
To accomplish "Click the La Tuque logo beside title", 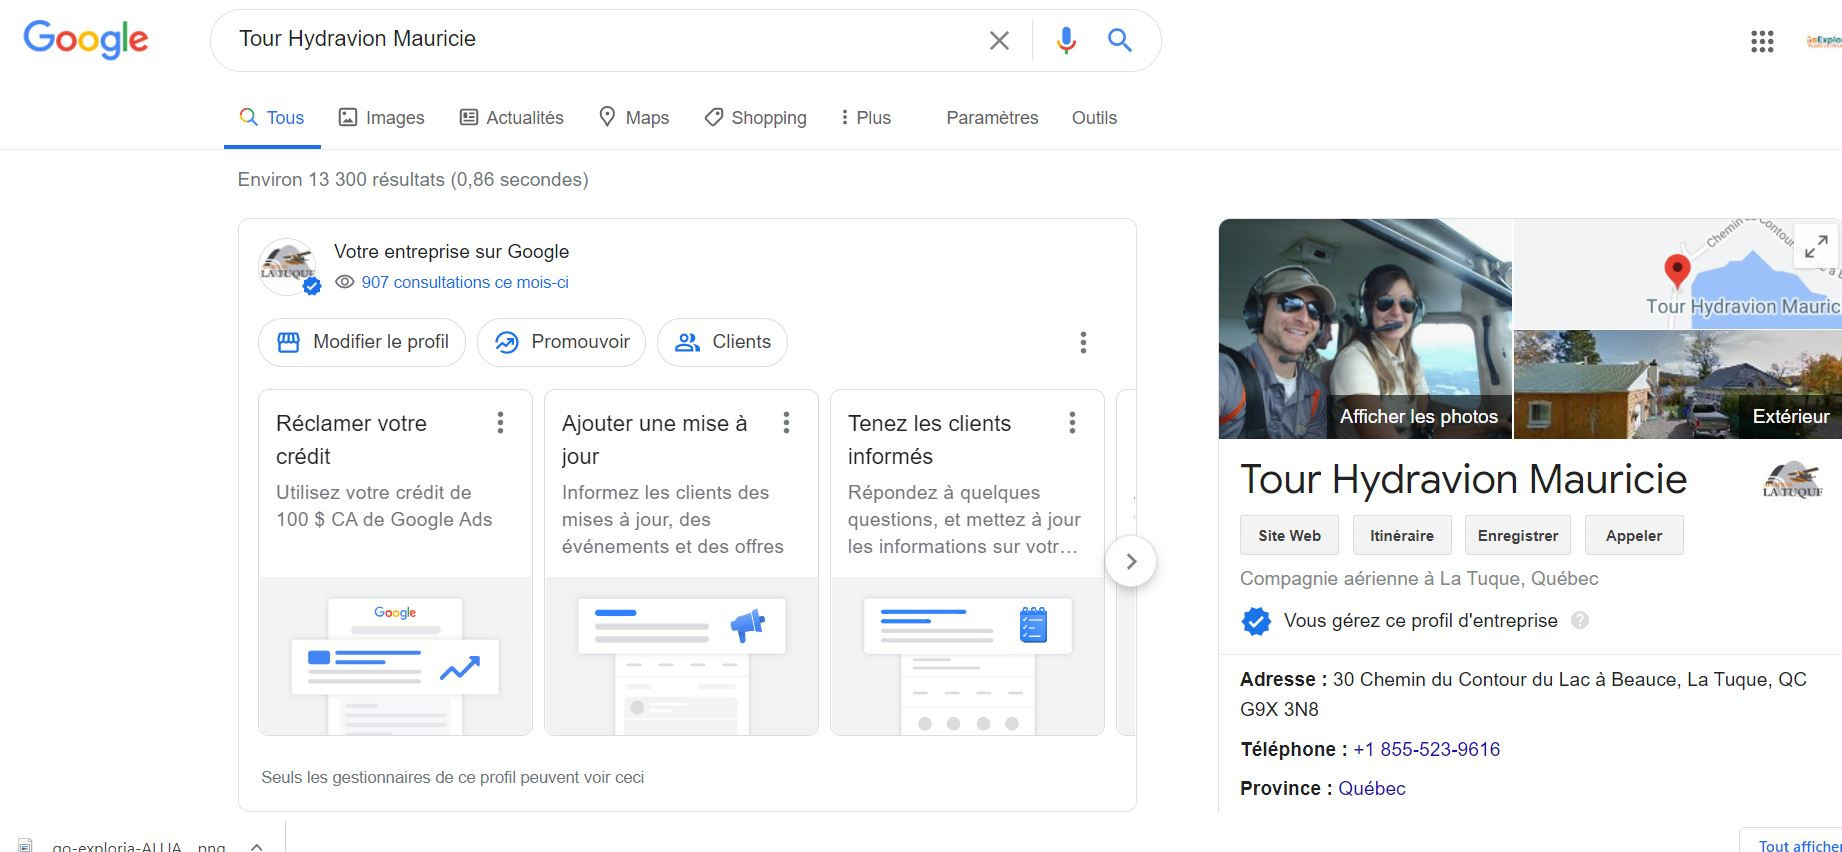I will (x=1792, y=480).
